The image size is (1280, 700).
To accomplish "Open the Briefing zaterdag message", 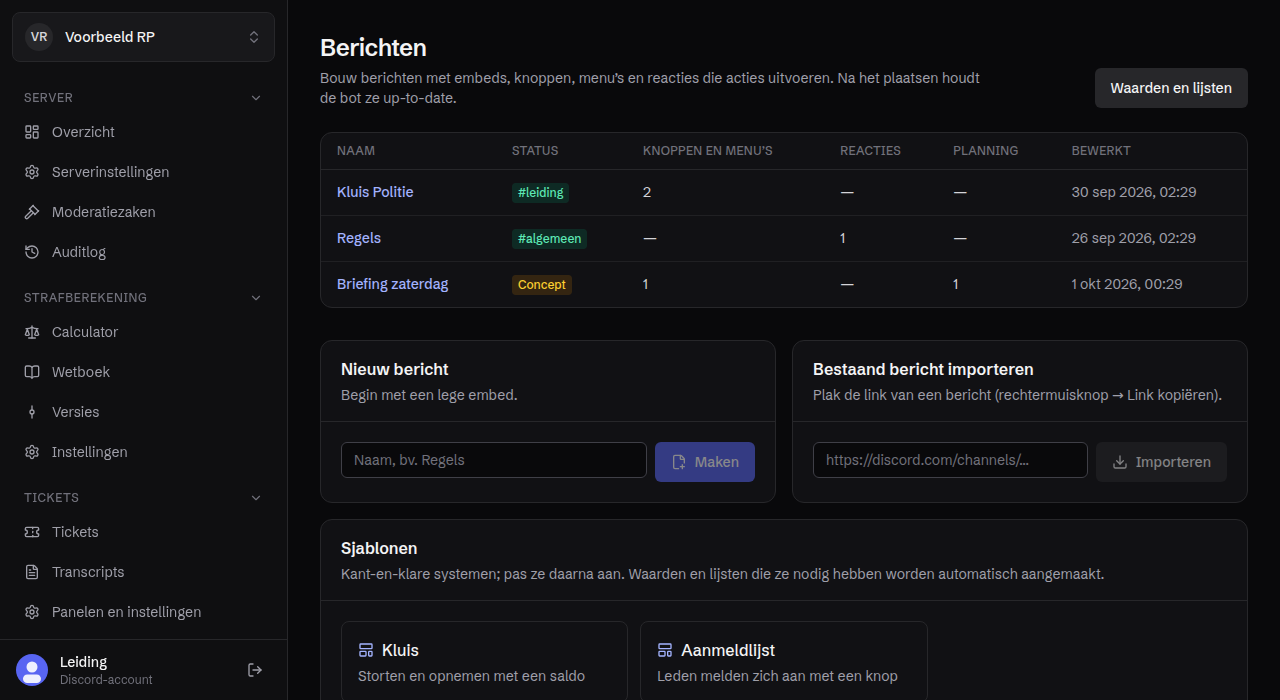I will tap(392, 284).
